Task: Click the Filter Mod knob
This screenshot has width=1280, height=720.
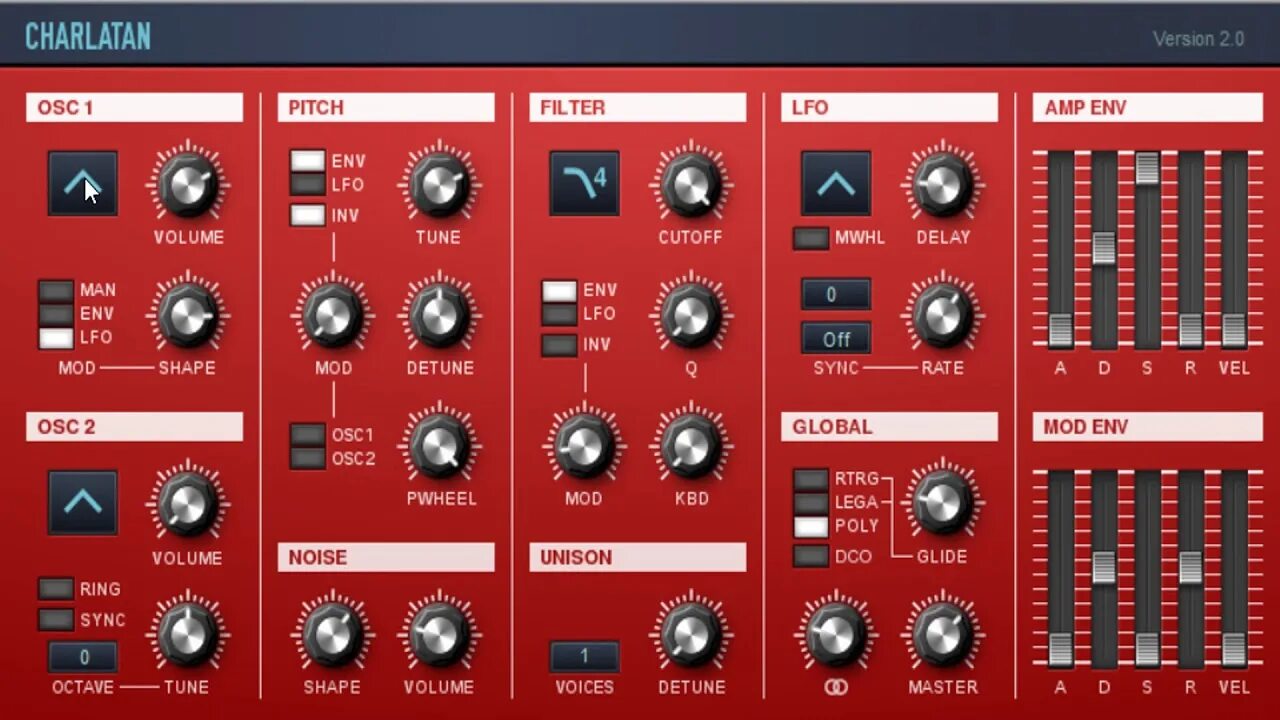Action: (584, 445)
